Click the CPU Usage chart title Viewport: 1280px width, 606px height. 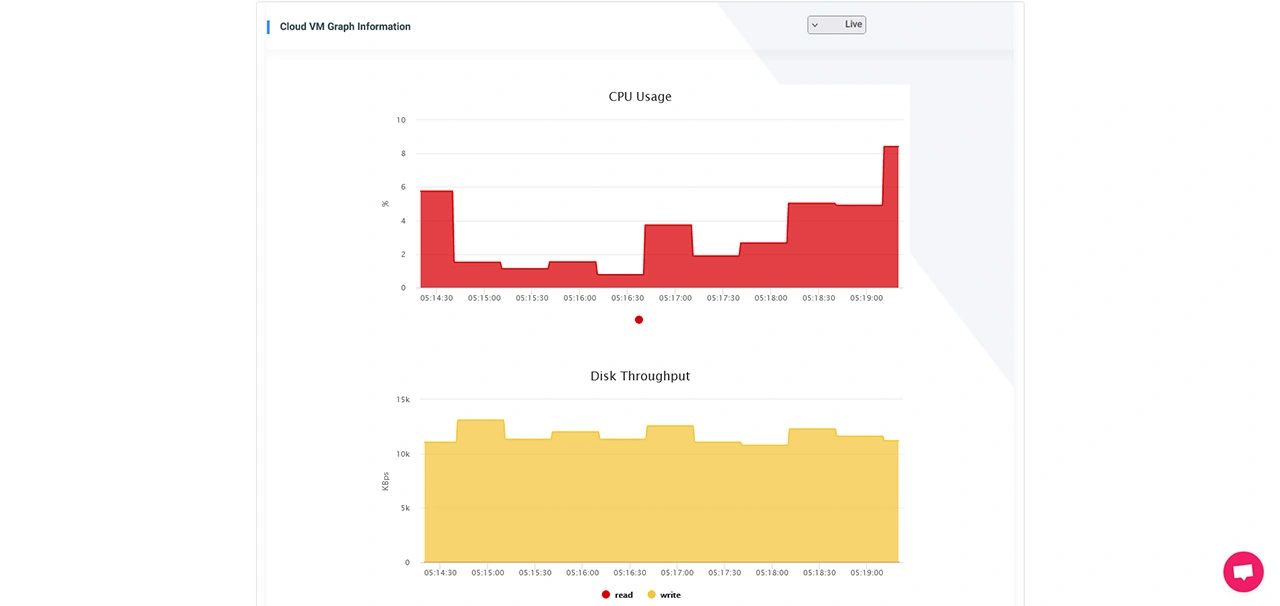(640, 97)
